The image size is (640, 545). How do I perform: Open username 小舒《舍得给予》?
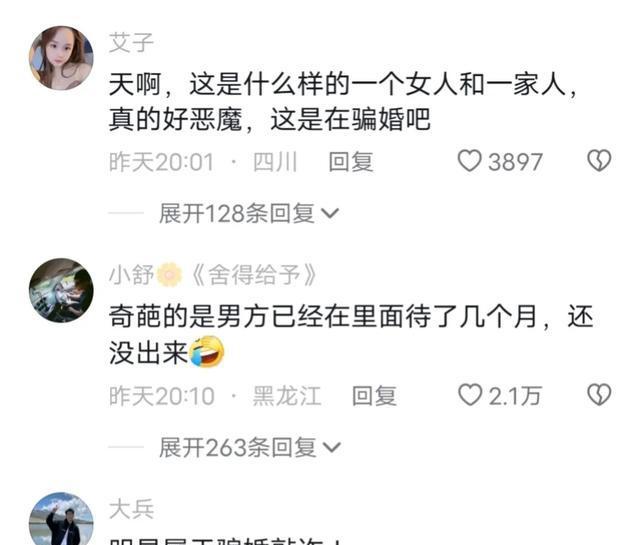point(213,275)
